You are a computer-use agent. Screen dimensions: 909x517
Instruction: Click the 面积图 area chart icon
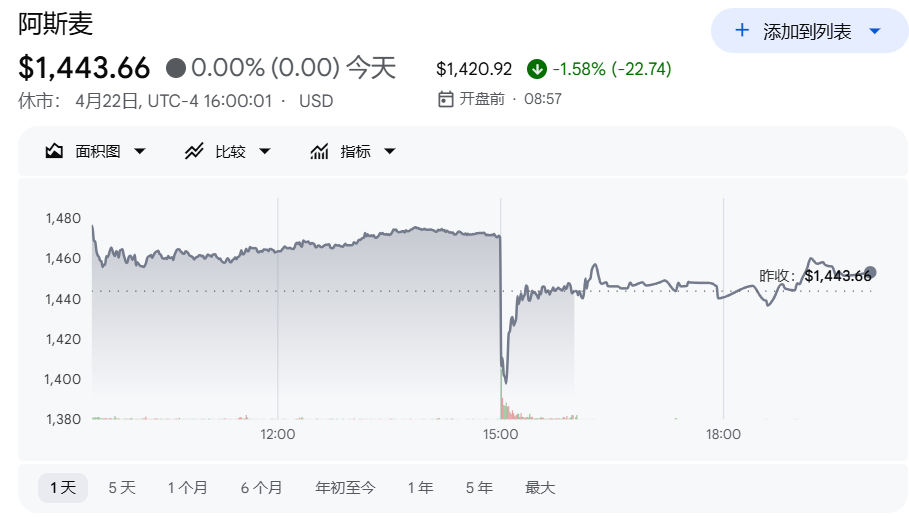tap(55, 151)
